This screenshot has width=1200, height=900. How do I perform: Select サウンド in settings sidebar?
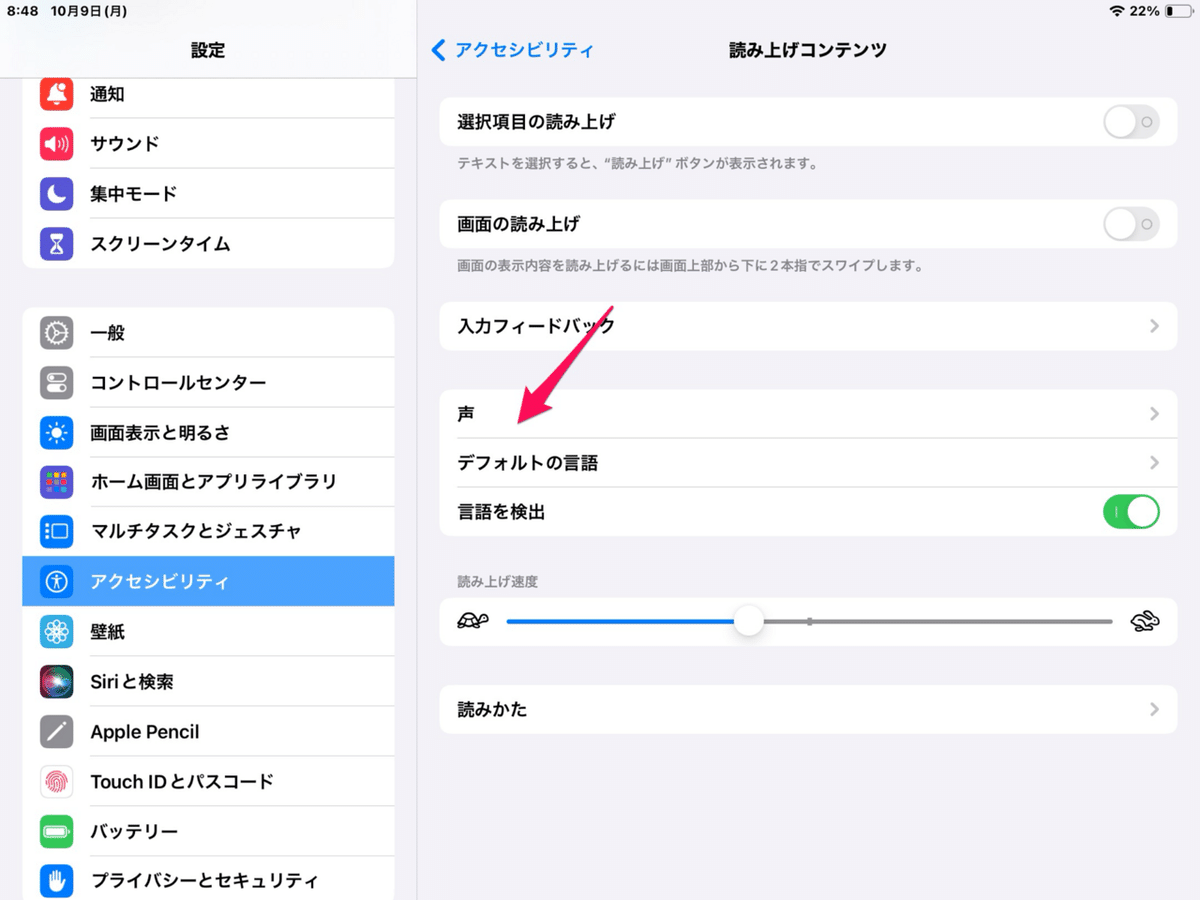click(208, 144)
